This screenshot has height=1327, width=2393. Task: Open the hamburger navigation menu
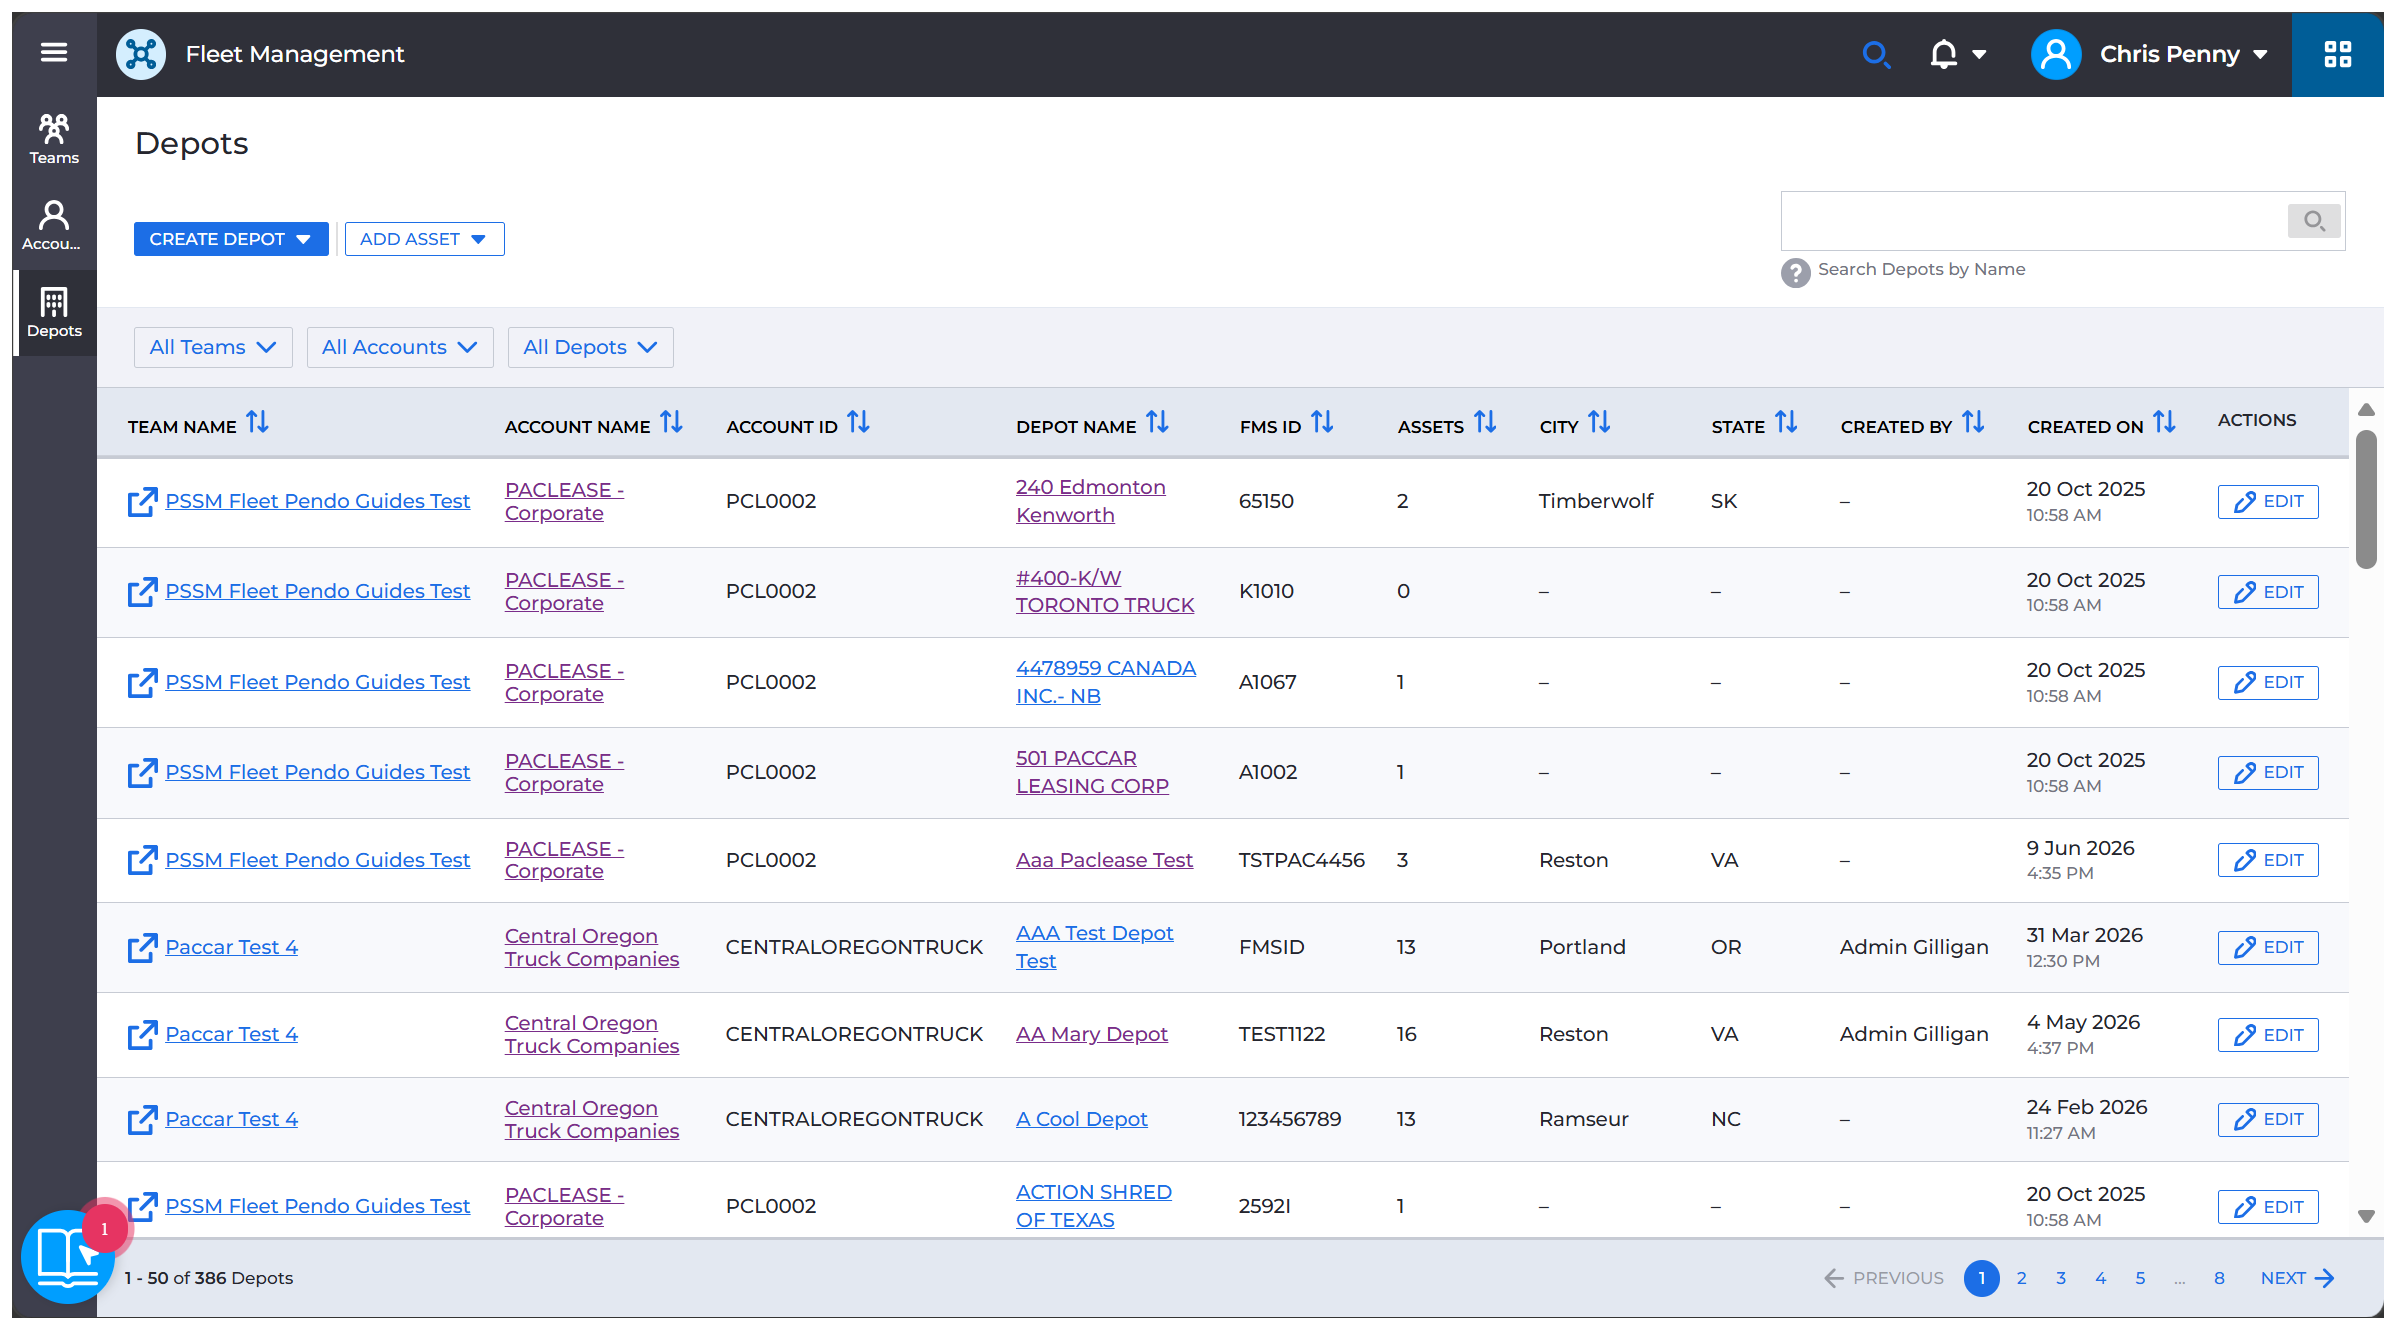[54, 53]
